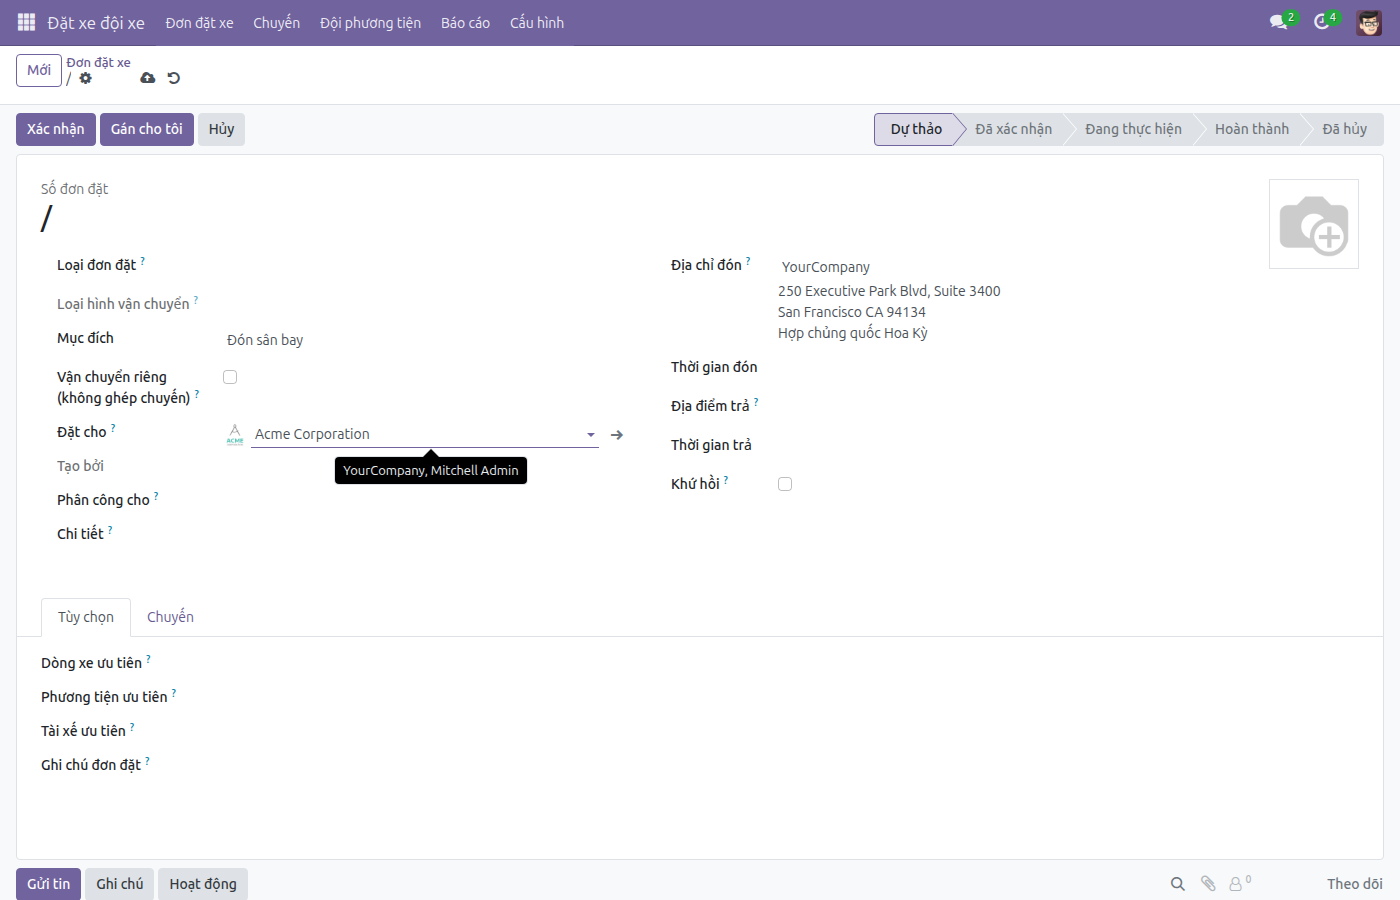Open the Cấu hình menu
1400x900 pixels.
click(x=537, y=23)
